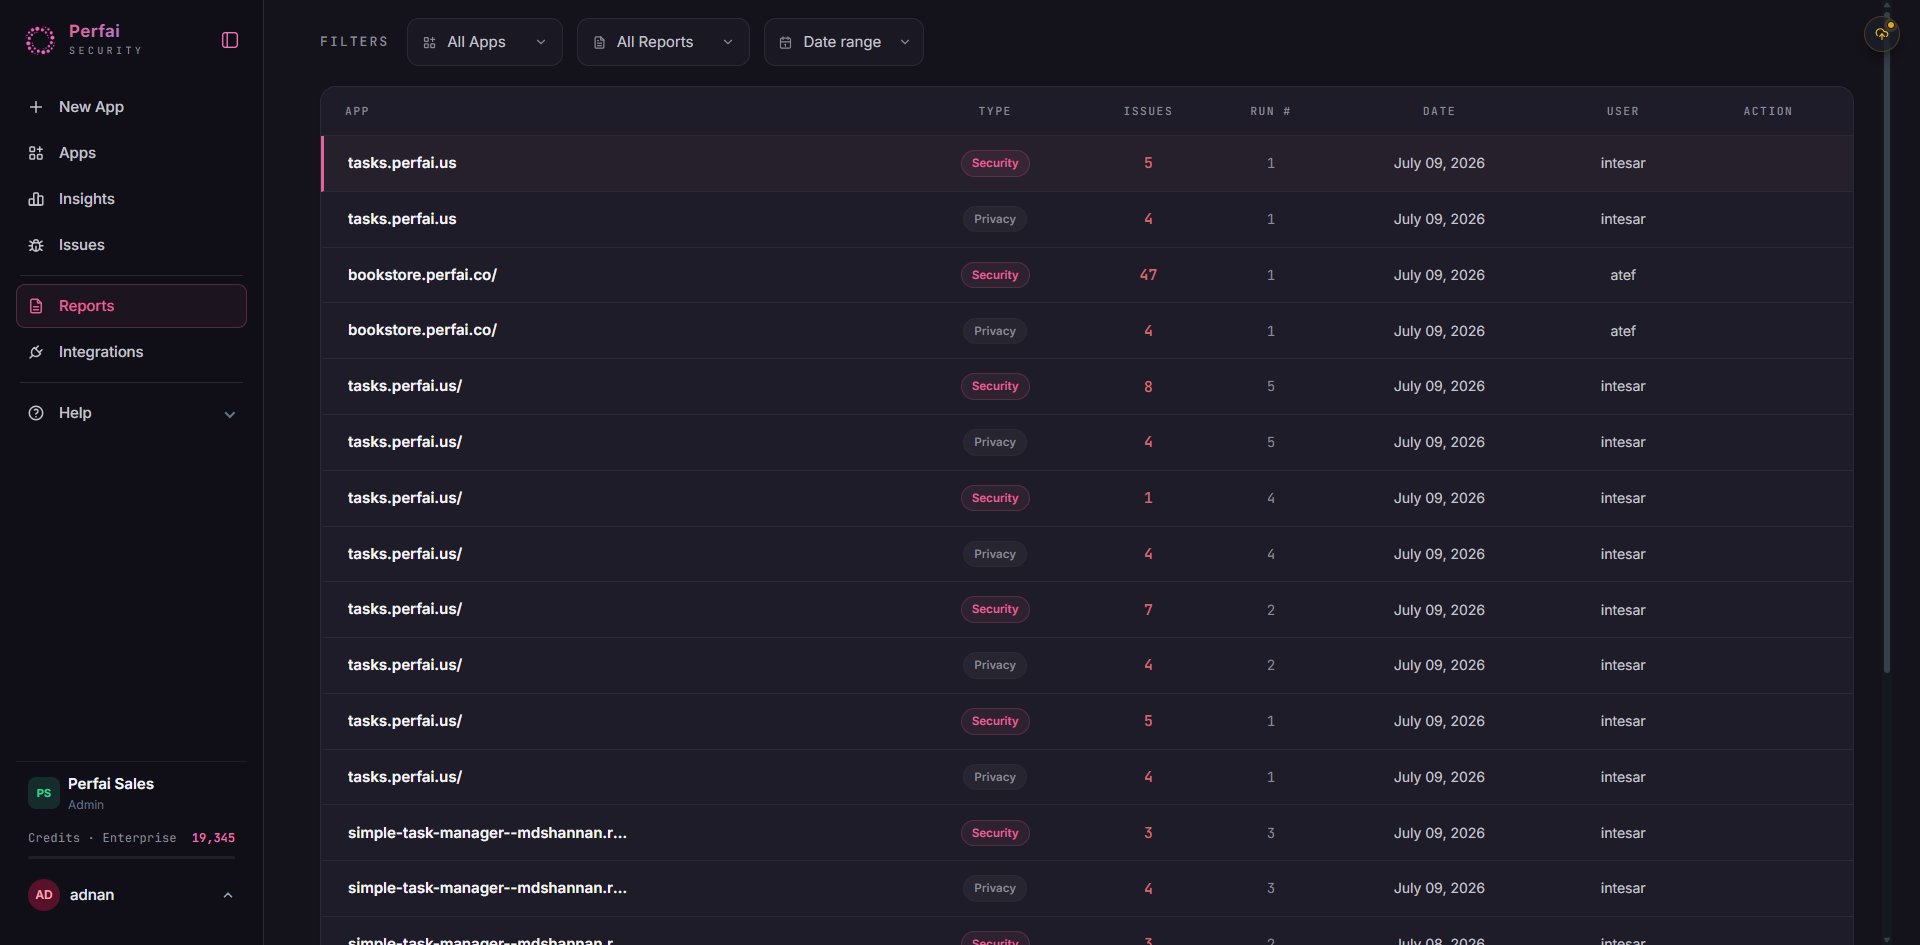Click the DATE column header
The width and height of the screenshot is (1920, 945).
(1439, 111)
